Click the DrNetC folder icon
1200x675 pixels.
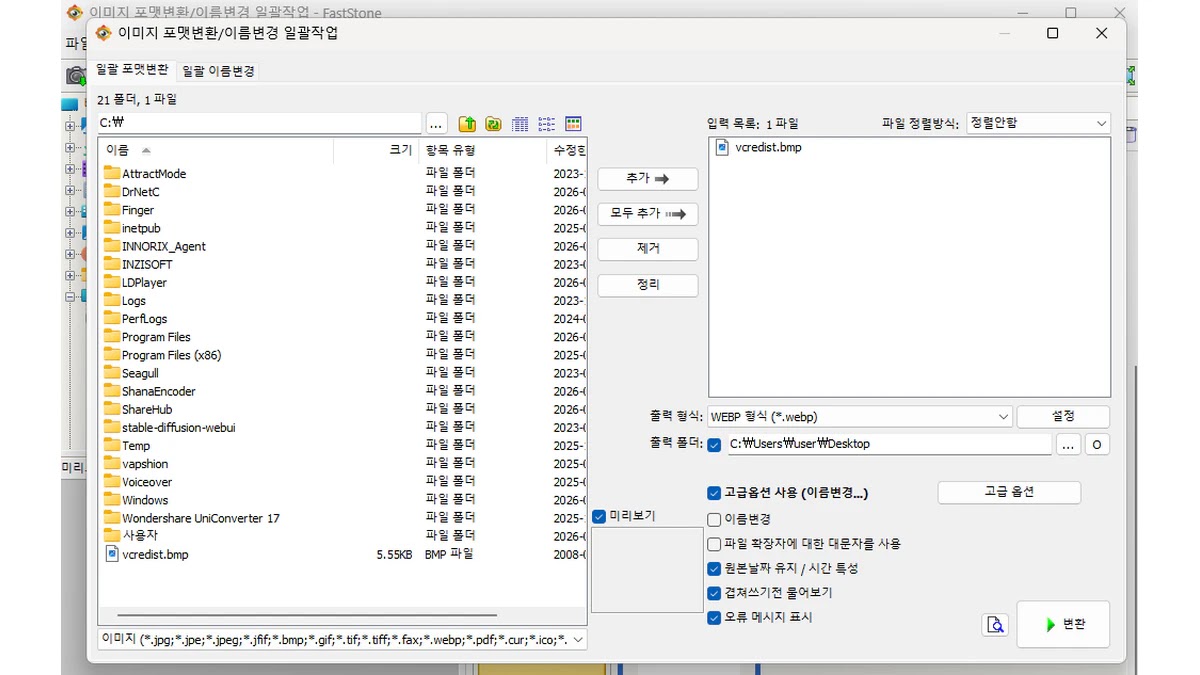(x=112, y=191)
